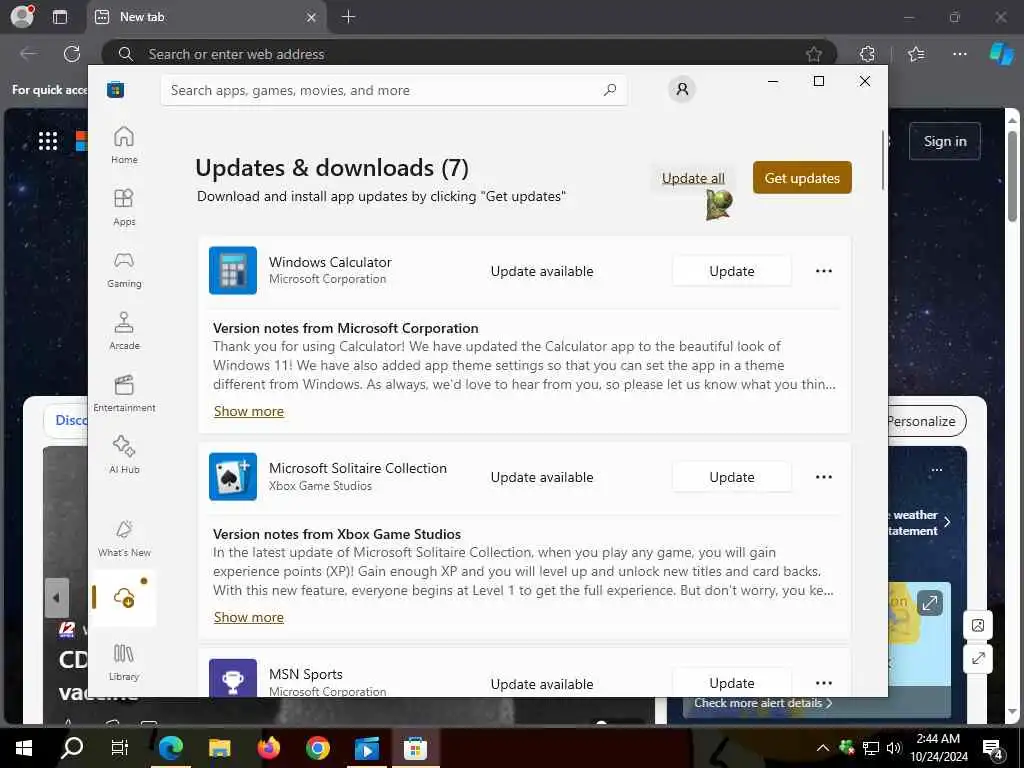Screen dimensions: 1024x768
Task: Click the Update all link
Action: point(693,178)
